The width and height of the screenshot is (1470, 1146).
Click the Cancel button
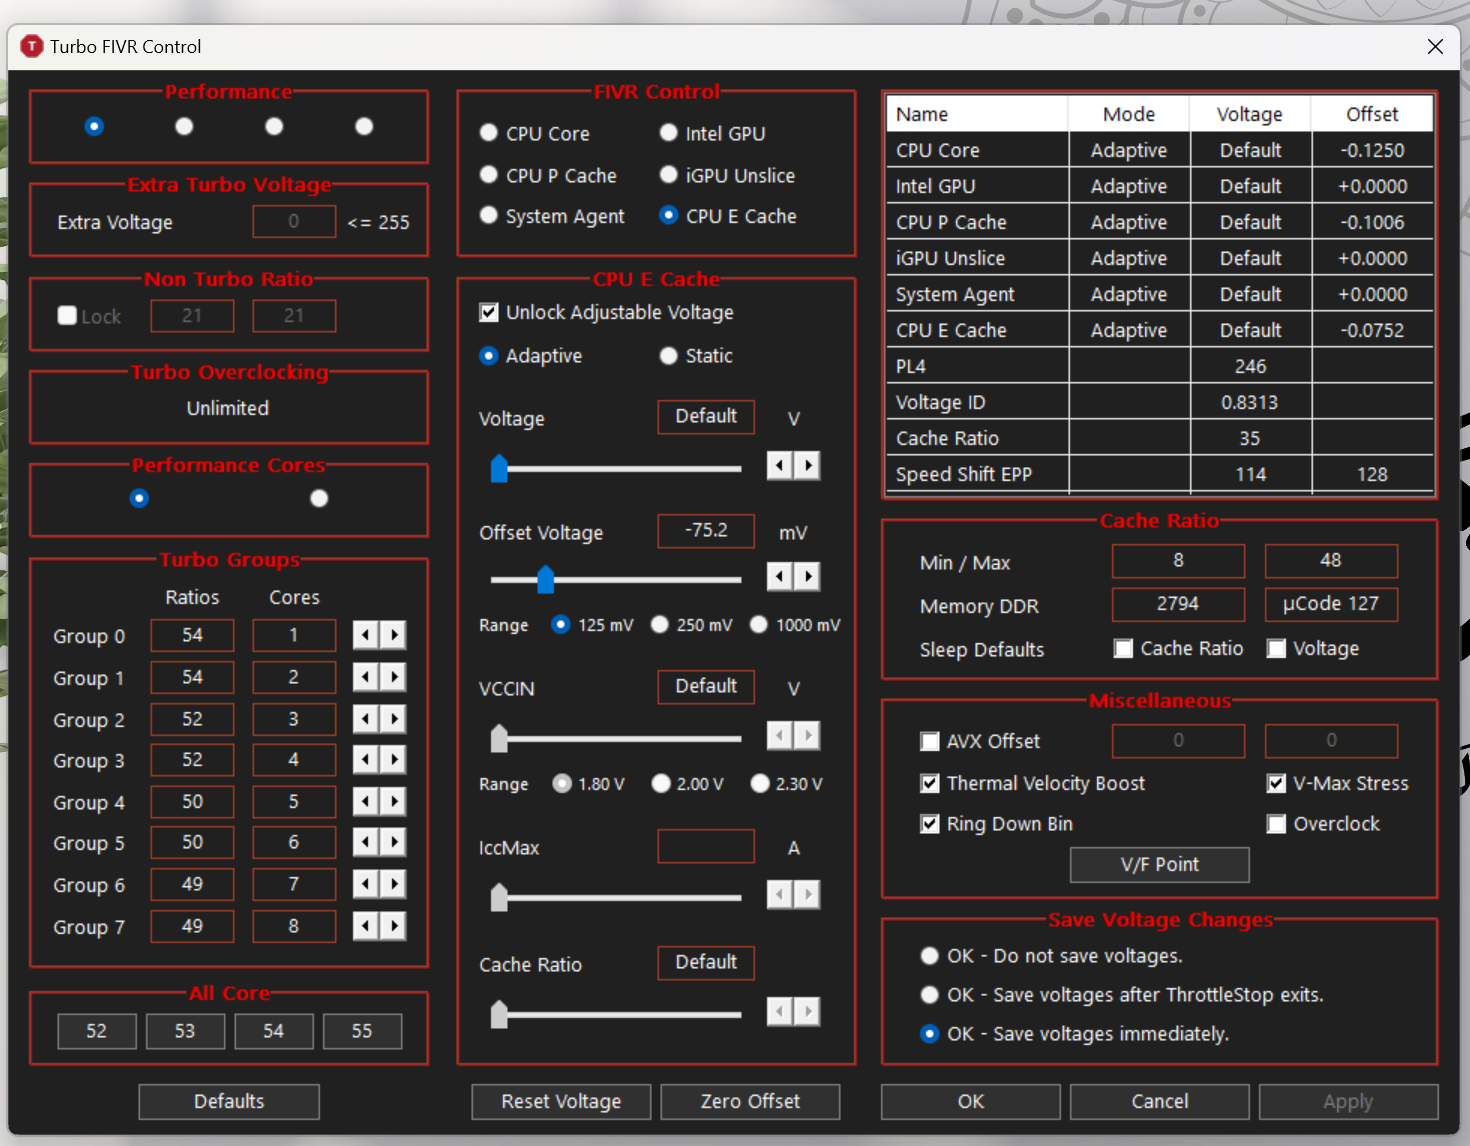point(1160,1101)
